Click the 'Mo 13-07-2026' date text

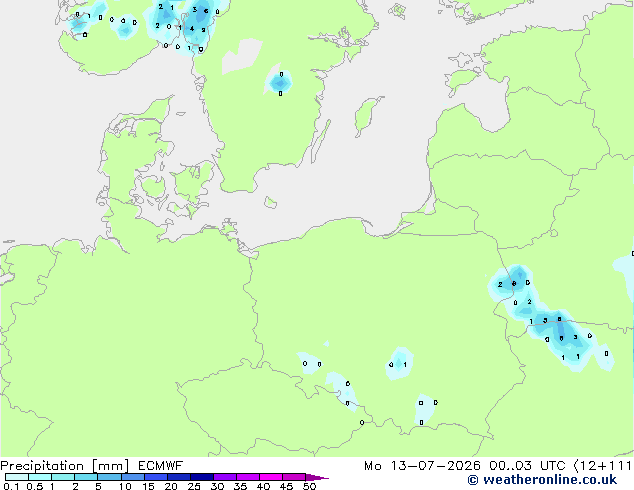tap(422, 466)
